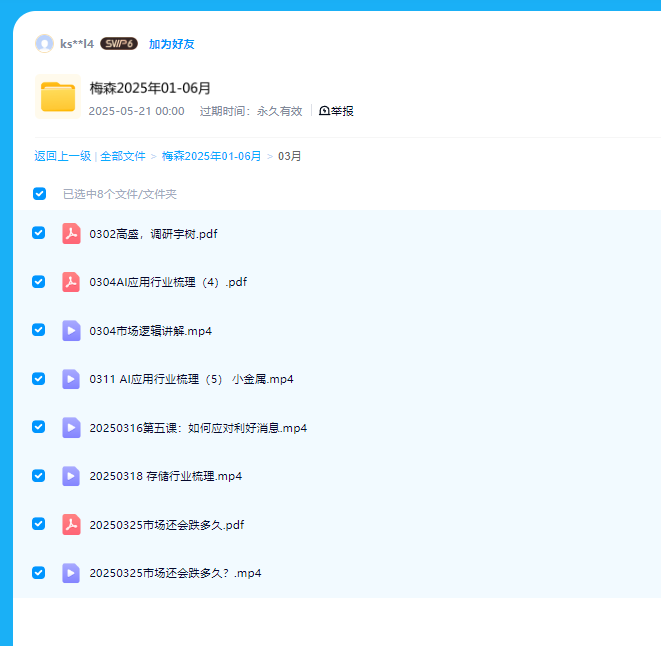Open the file 0304市场逻辑讲解.mp4
661x646 pixels.
150,331
